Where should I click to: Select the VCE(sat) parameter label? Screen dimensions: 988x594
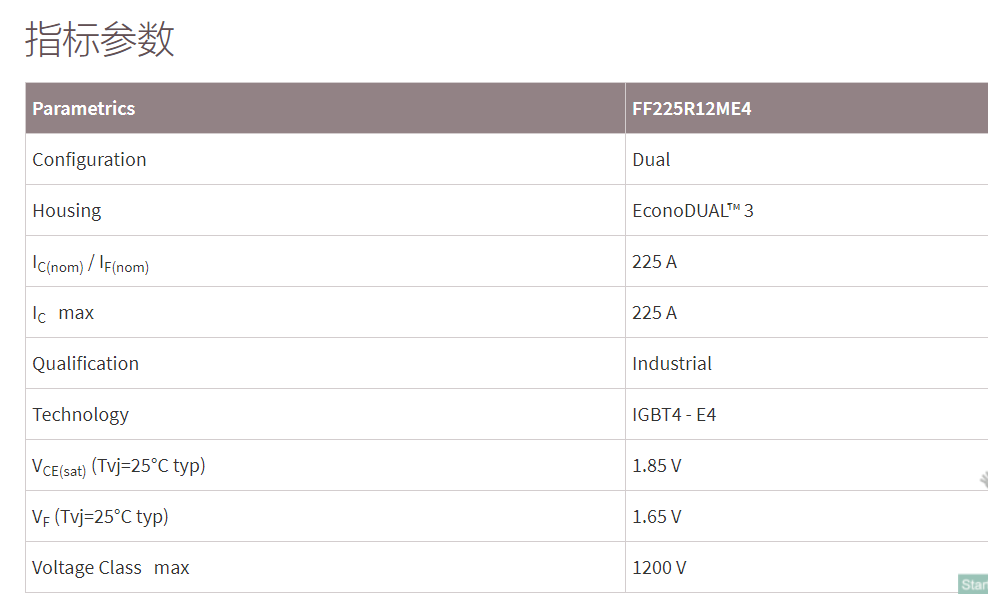pos(118,466)
